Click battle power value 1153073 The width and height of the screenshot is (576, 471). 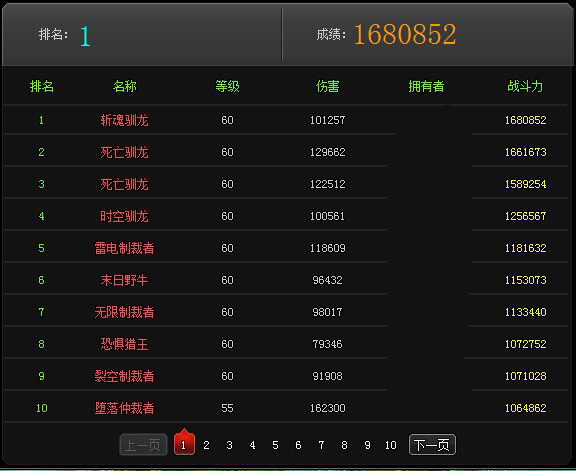(x=525, y=280)
